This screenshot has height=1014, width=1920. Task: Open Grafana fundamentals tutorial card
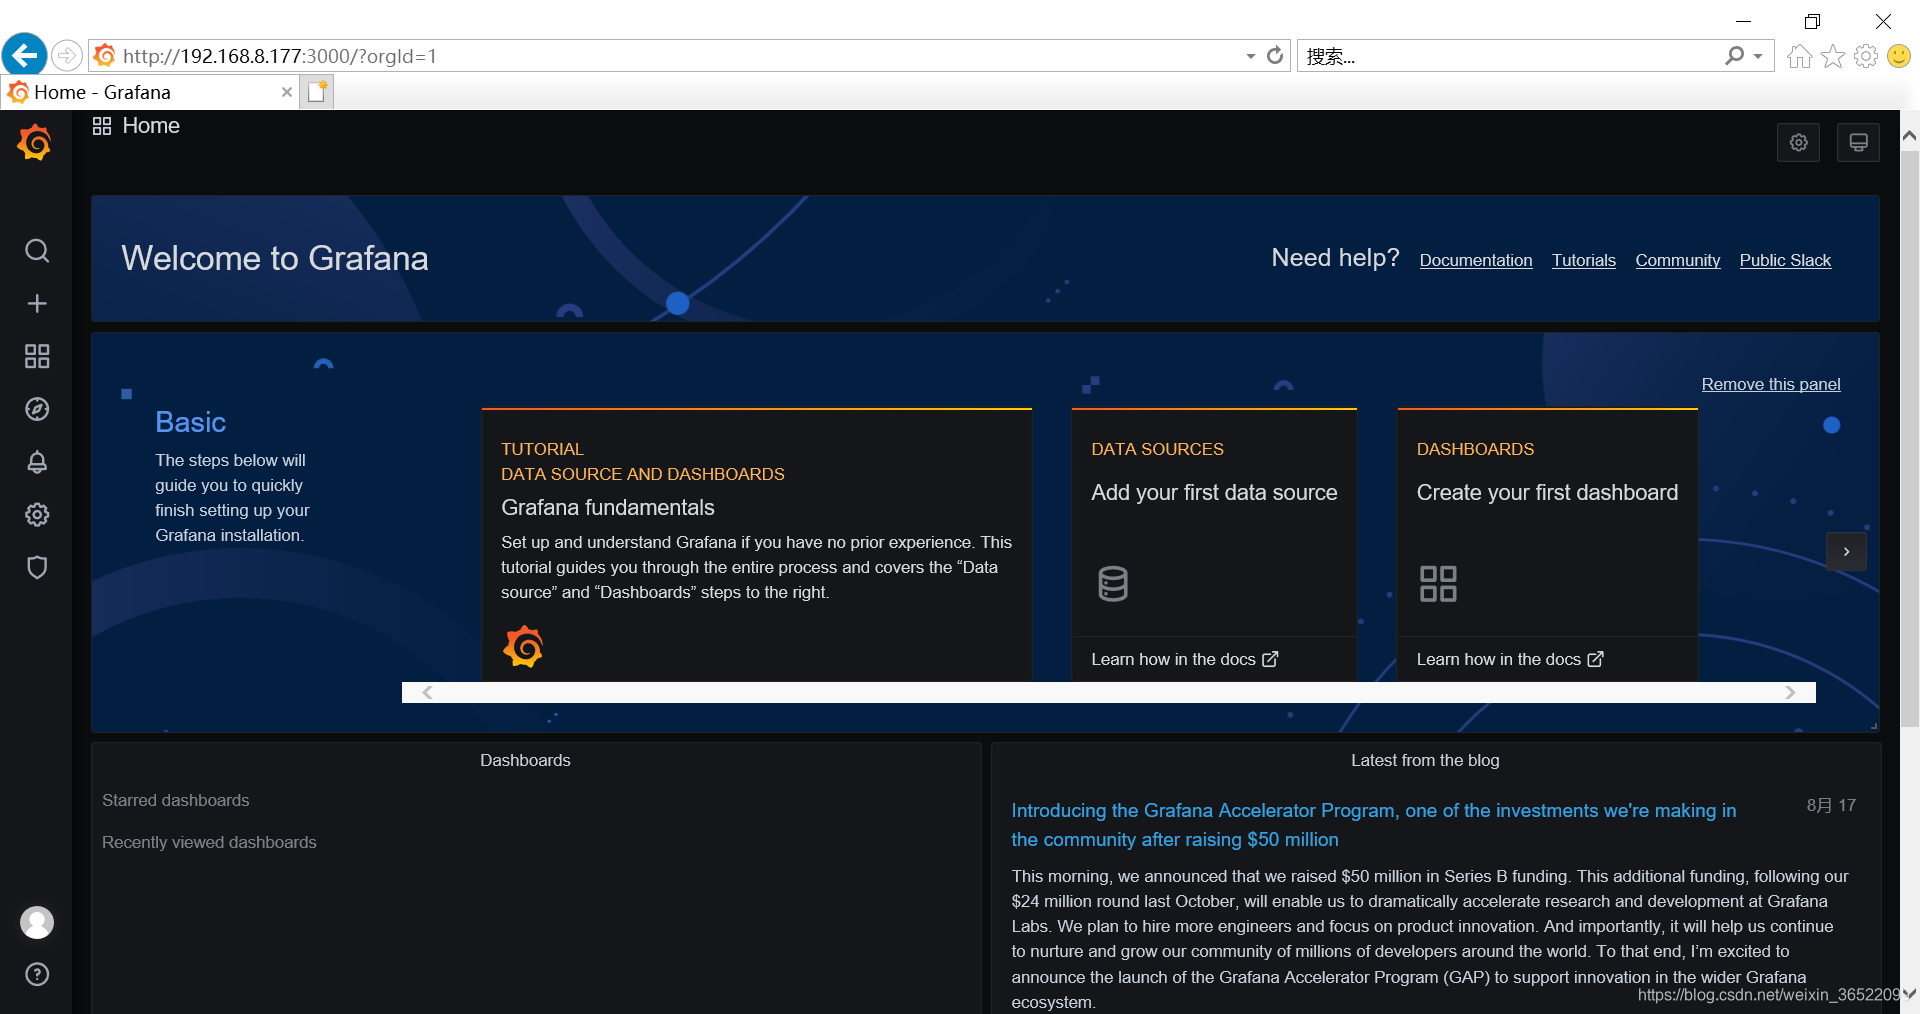[757, 545]
